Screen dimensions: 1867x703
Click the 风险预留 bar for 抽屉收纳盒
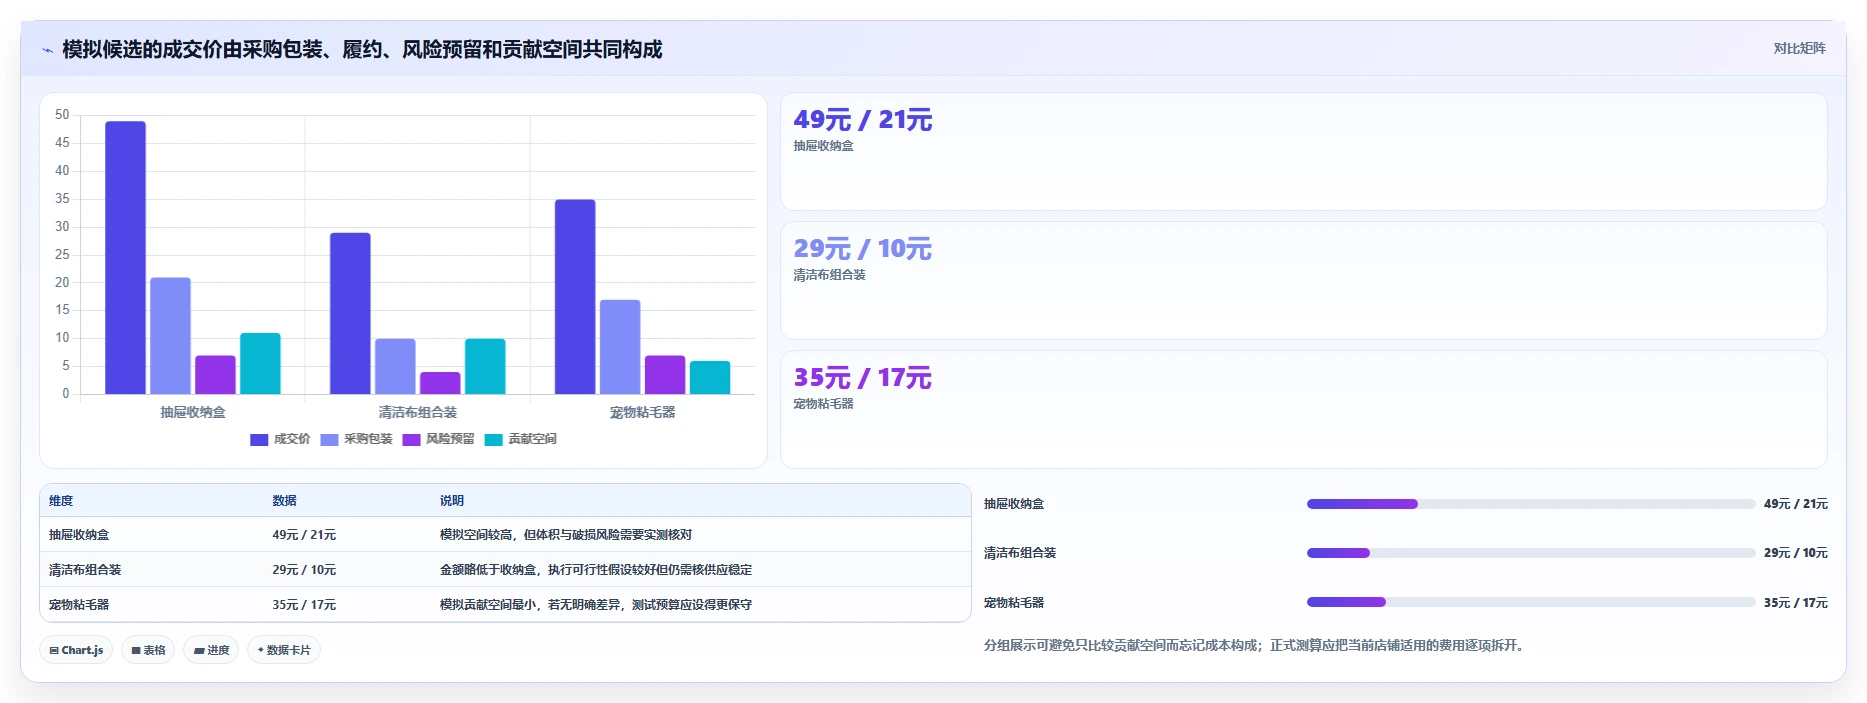point(215,375)
